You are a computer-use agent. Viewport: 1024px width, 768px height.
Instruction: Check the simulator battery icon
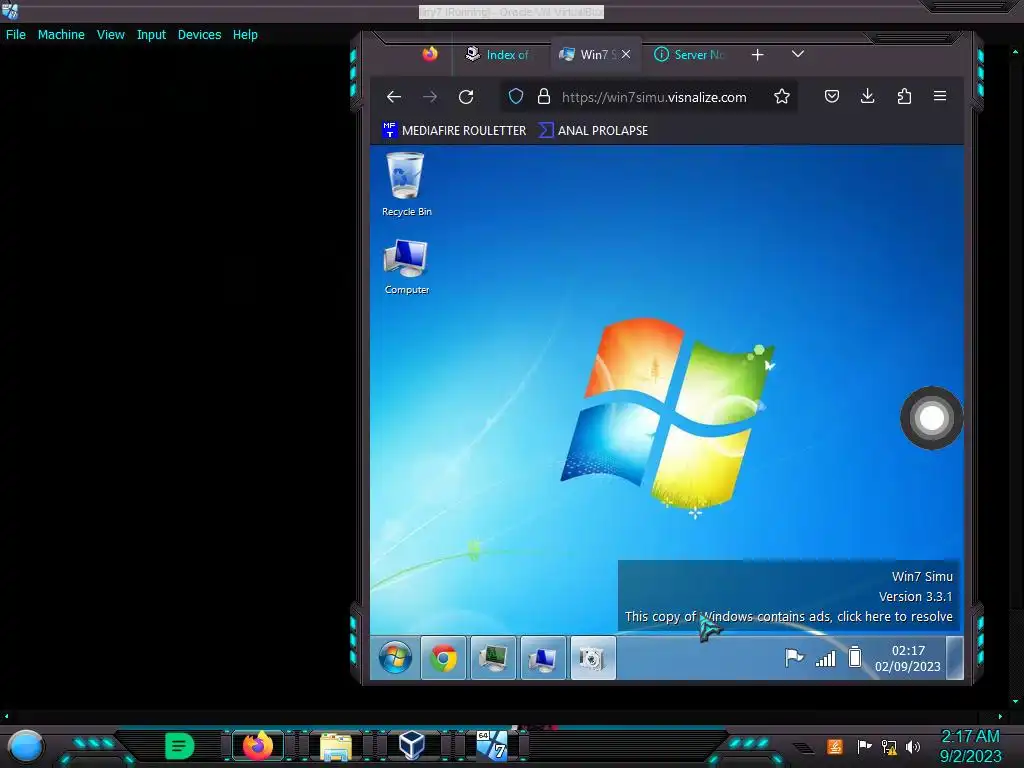pyautogui.click(x=855, y=657)
